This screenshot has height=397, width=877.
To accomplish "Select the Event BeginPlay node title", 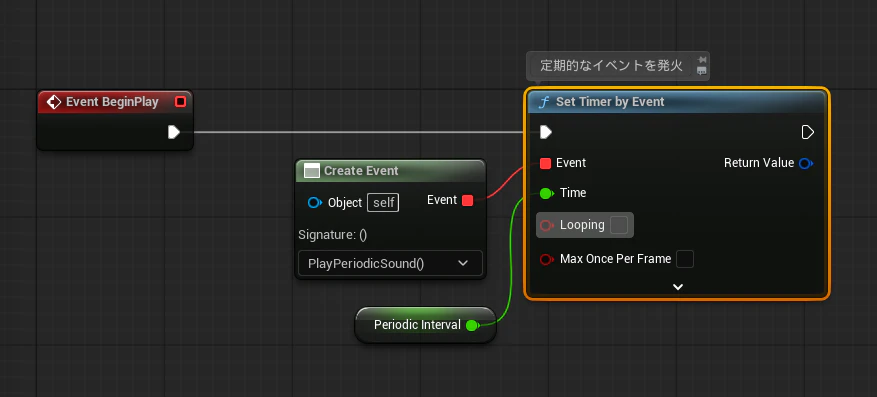I will tap(112, 102).
